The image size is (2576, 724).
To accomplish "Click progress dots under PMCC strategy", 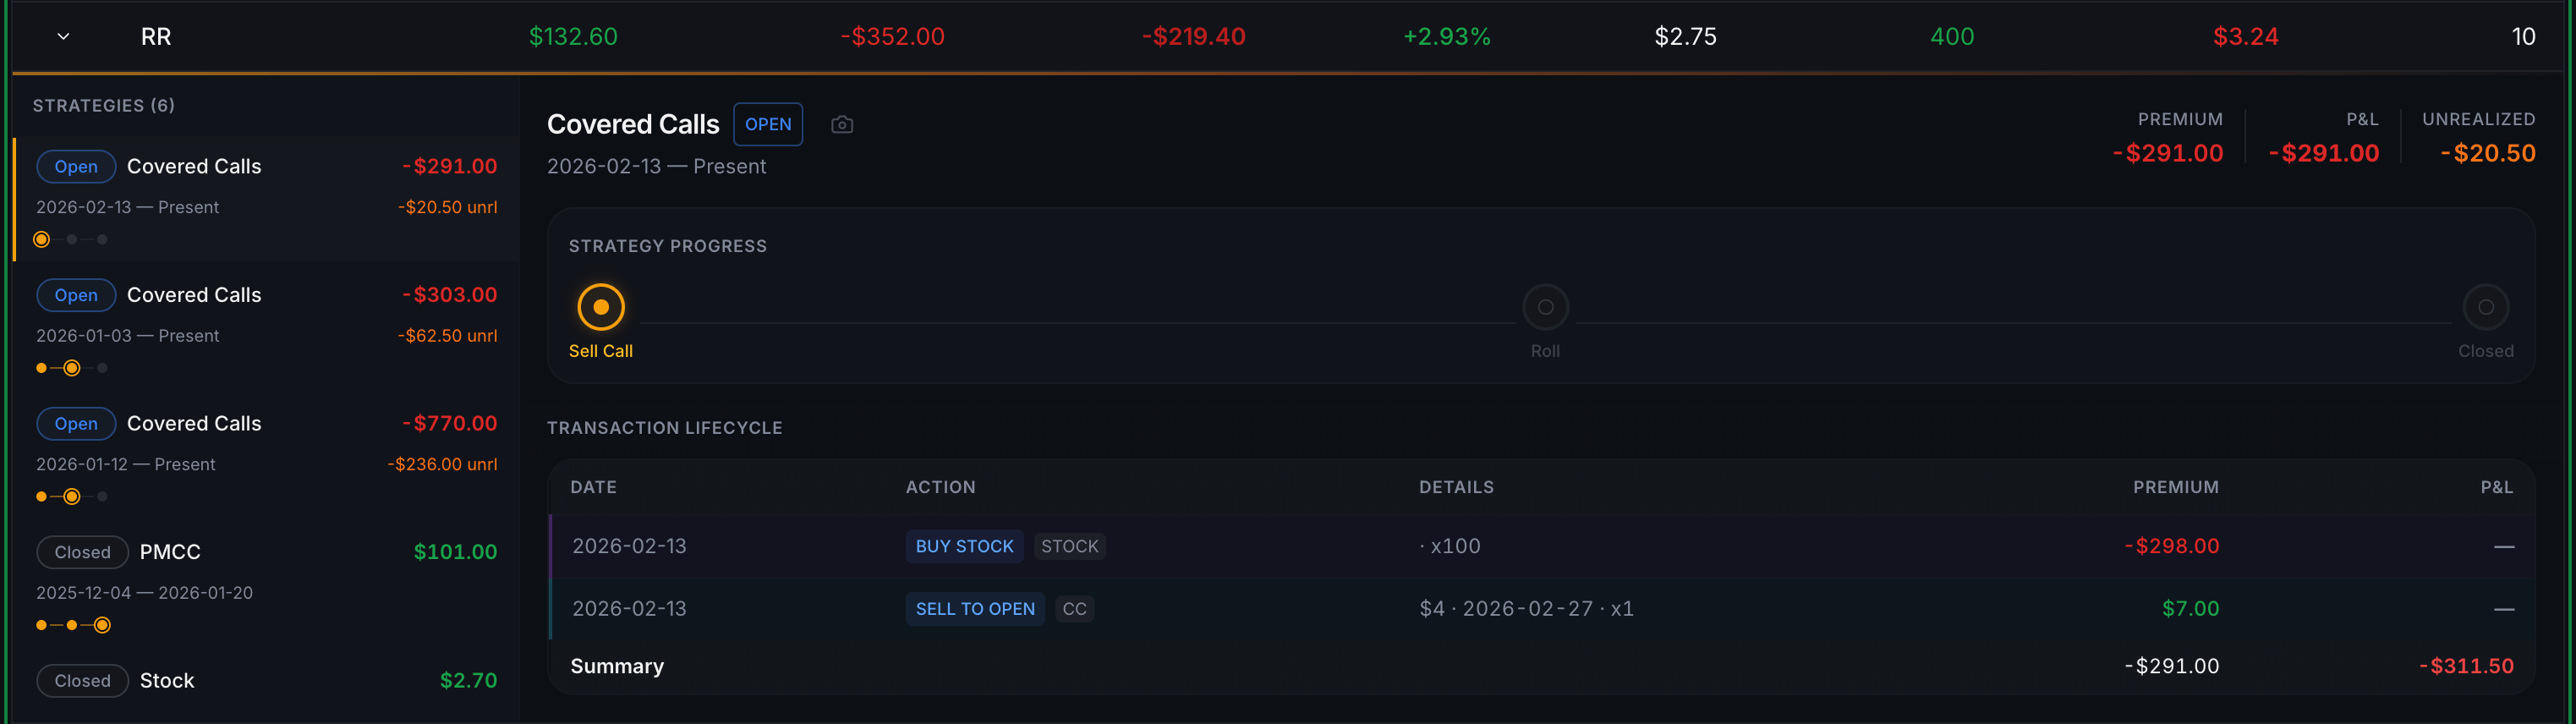I will tap(72, 625).
